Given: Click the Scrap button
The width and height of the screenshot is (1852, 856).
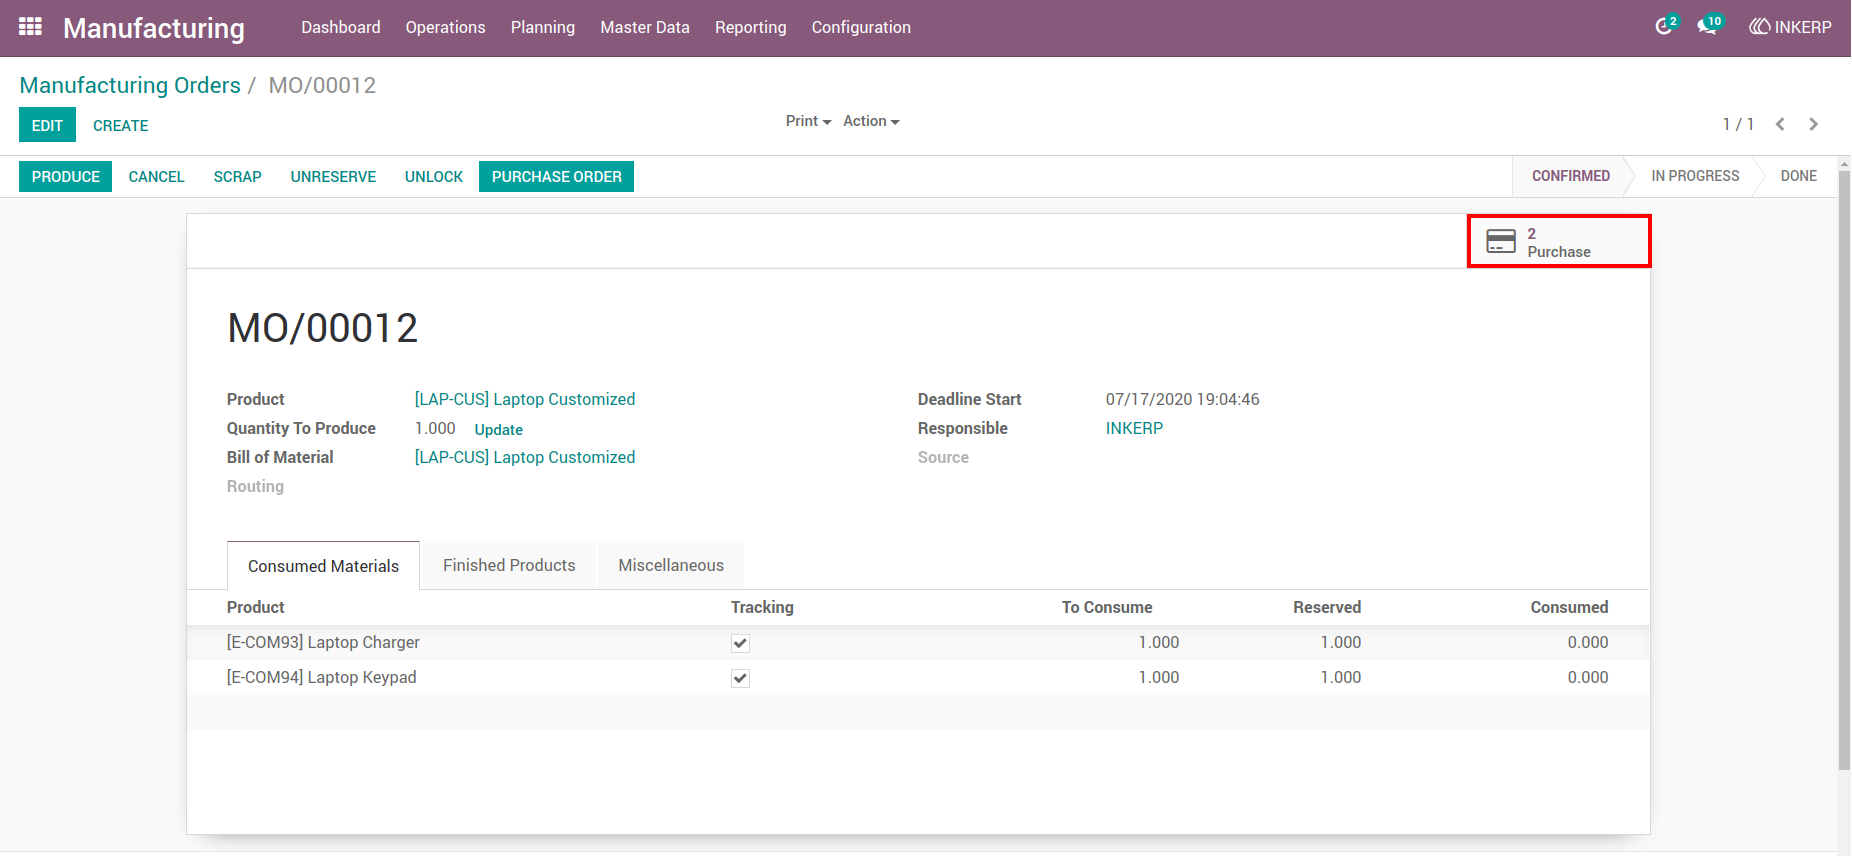Looking at the screenshot, I should click(238, 177).
